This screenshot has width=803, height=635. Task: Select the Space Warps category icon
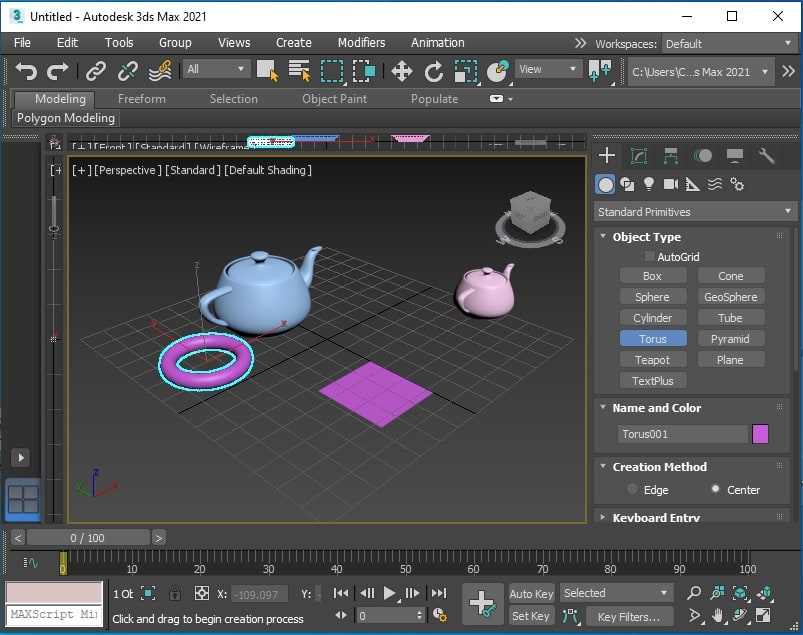click(714, 184)
